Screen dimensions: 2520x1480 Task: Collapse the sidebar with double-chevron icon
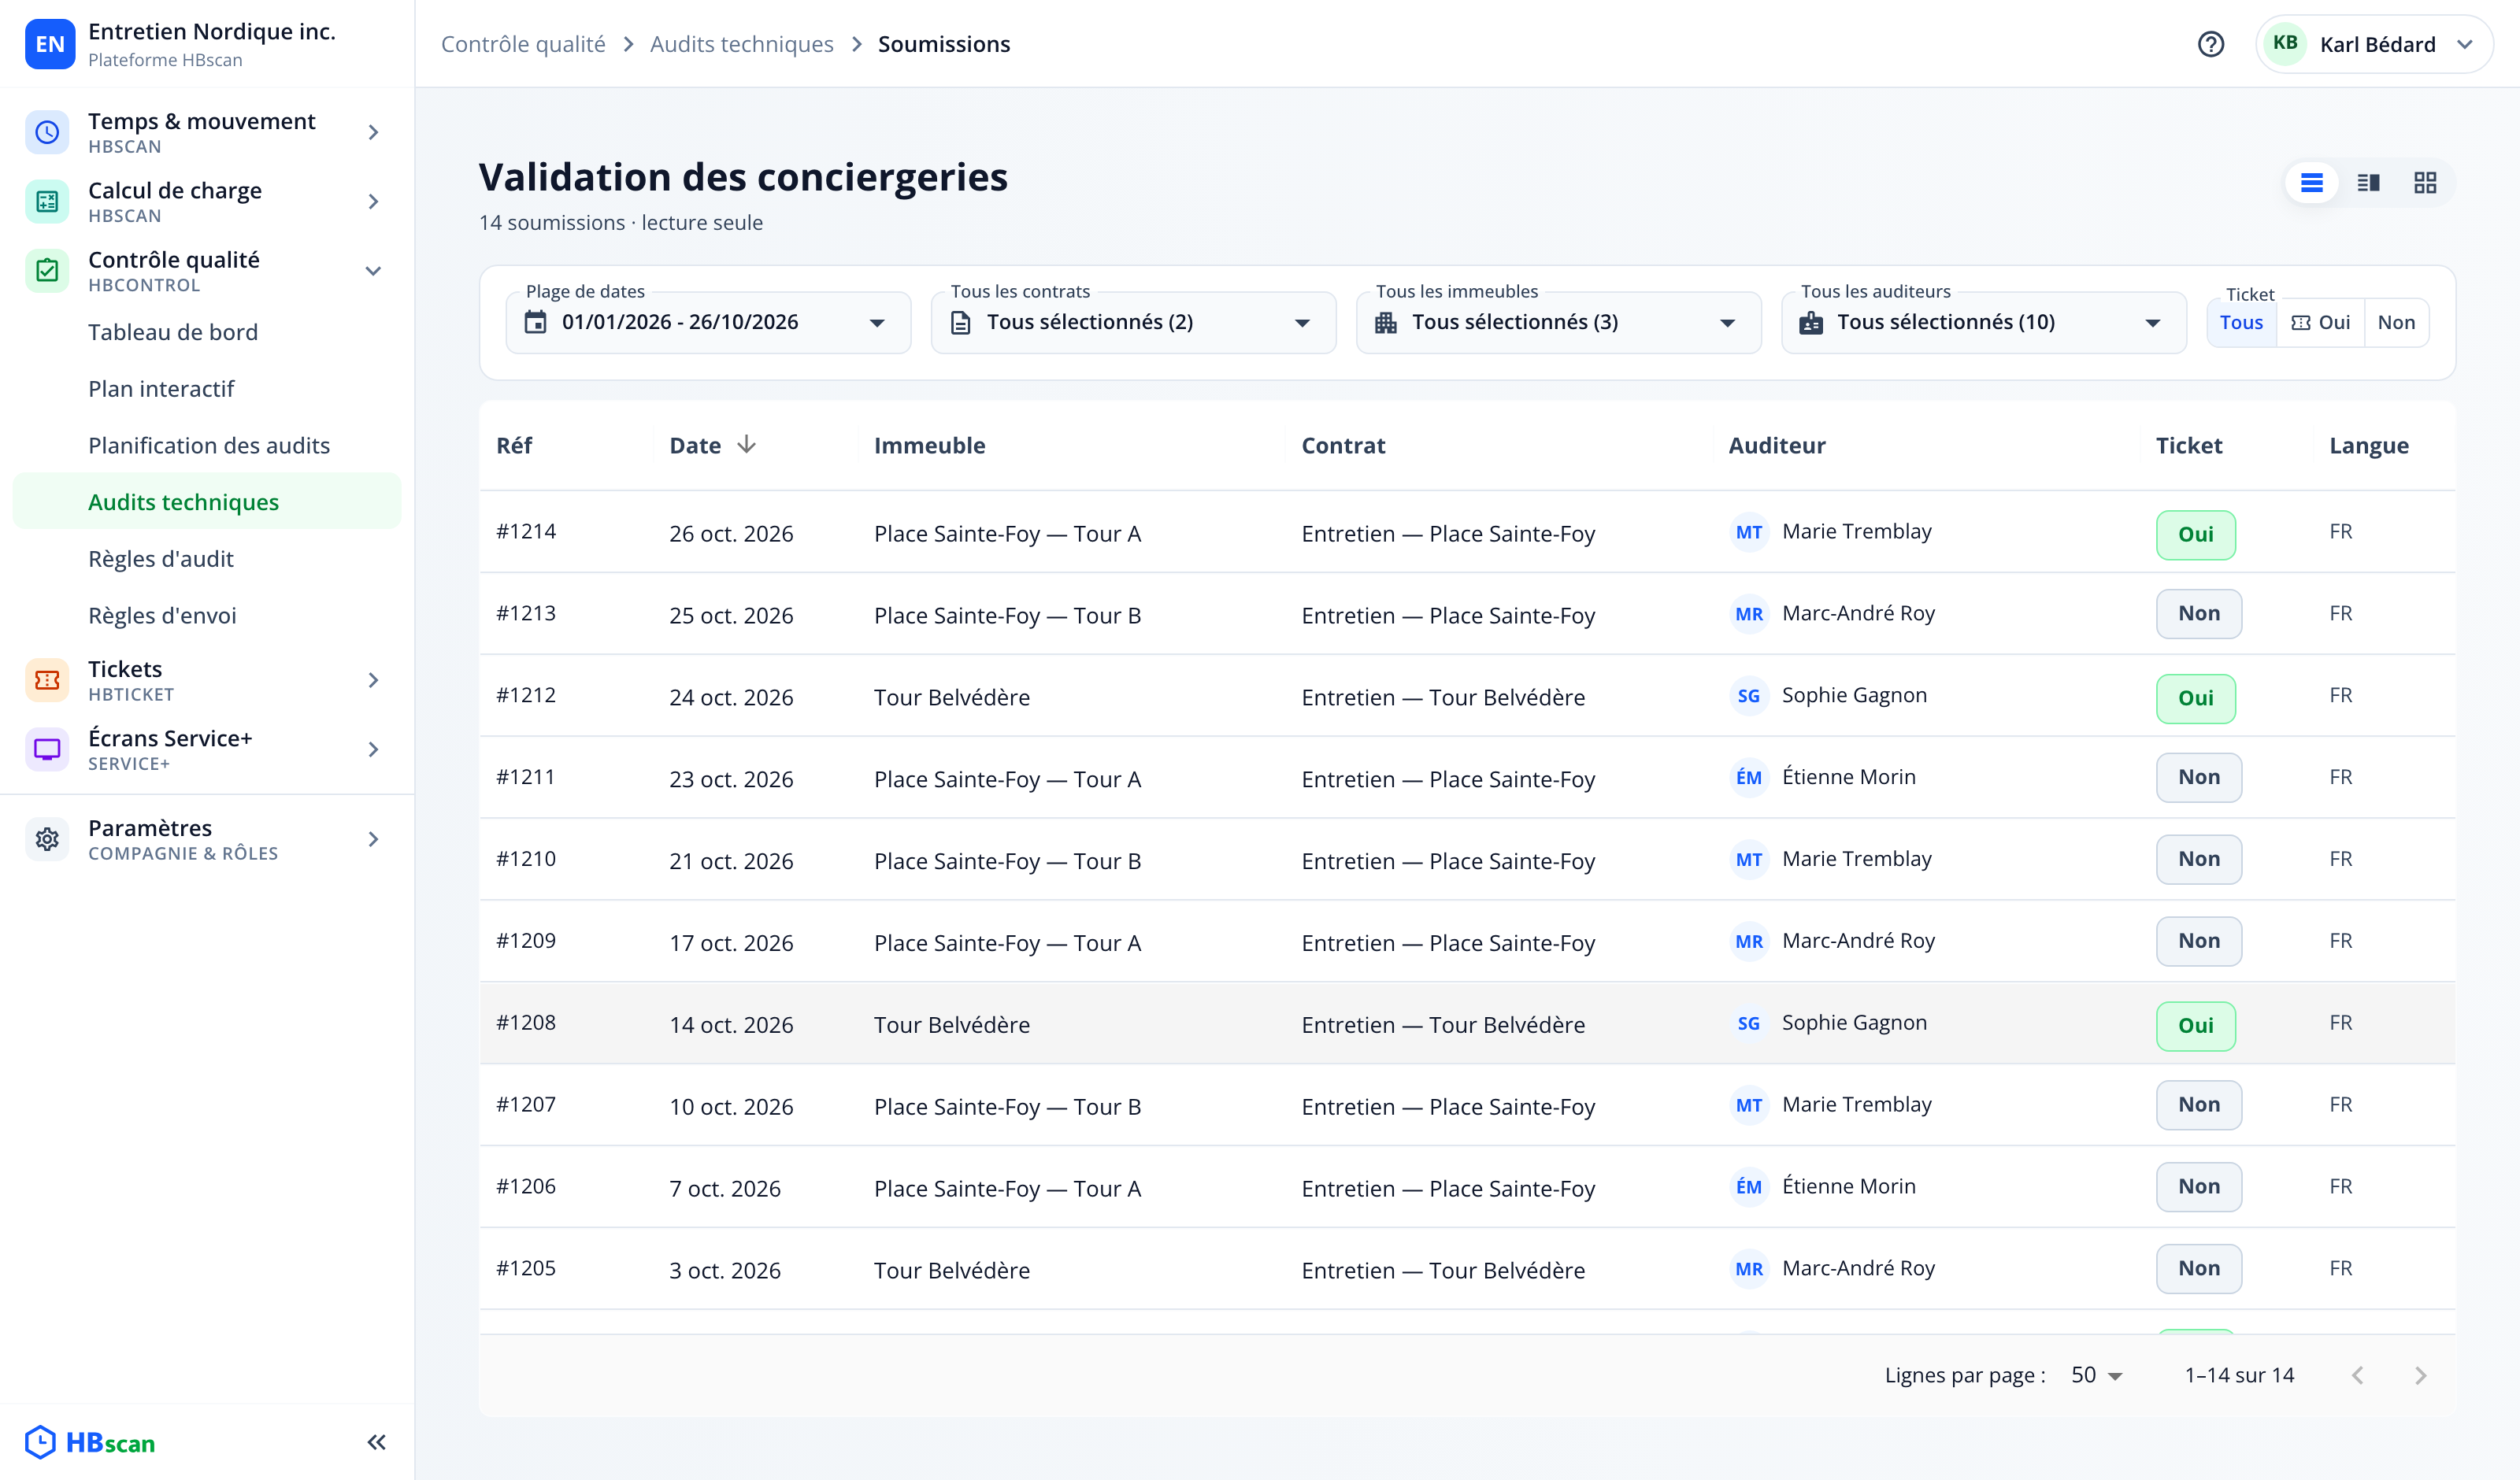[x=376, y=1442]
